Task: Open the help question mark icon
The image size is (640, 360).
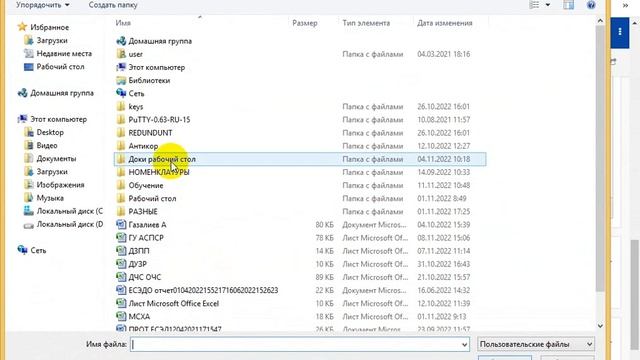Action: click(591, 5)
